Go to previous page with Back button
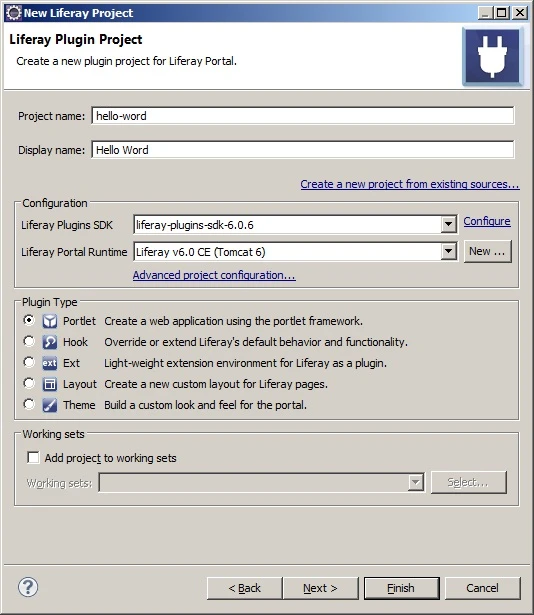 point(244,588)
